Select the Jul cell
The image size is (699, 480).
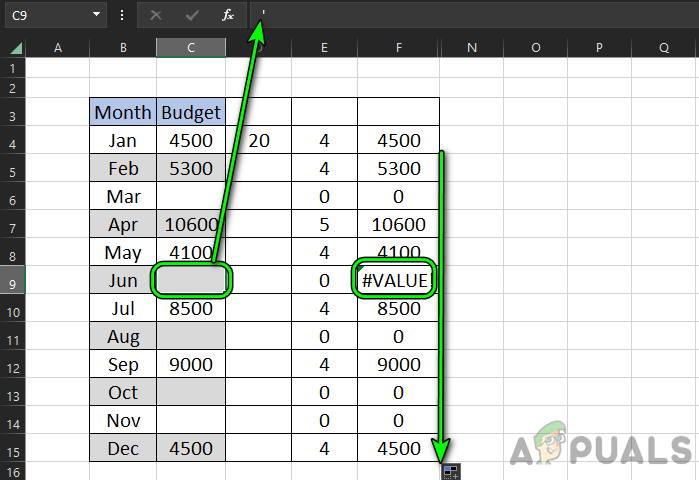[x=123, y=308]
